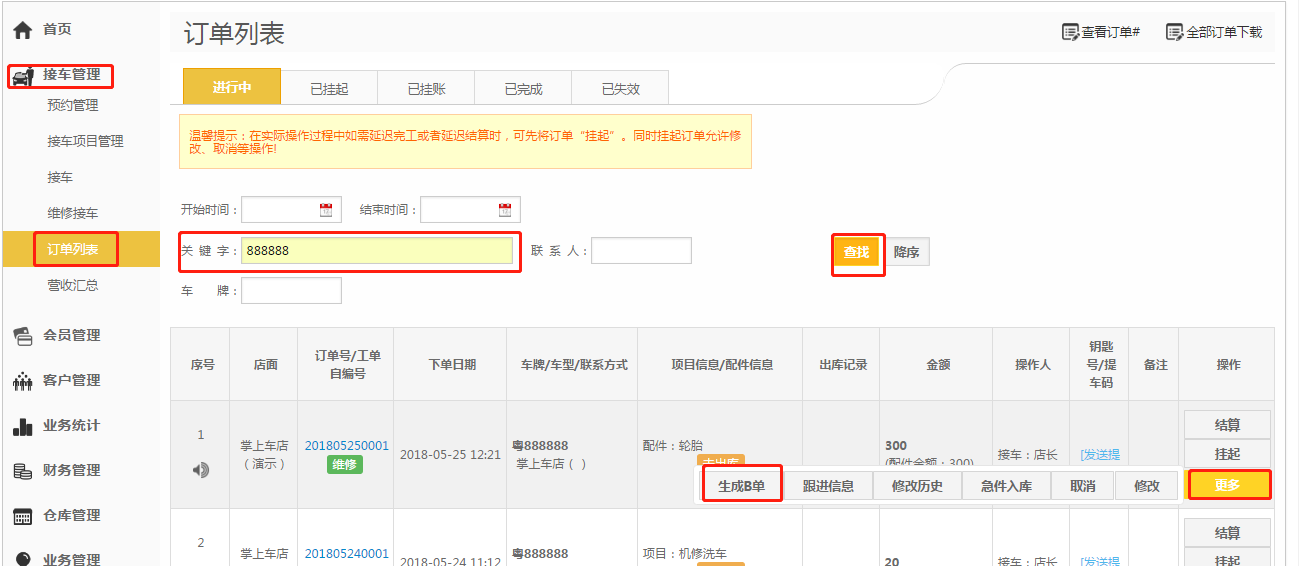
Task: Select 预约管理 in the sidebar
Action: point(73,105)
